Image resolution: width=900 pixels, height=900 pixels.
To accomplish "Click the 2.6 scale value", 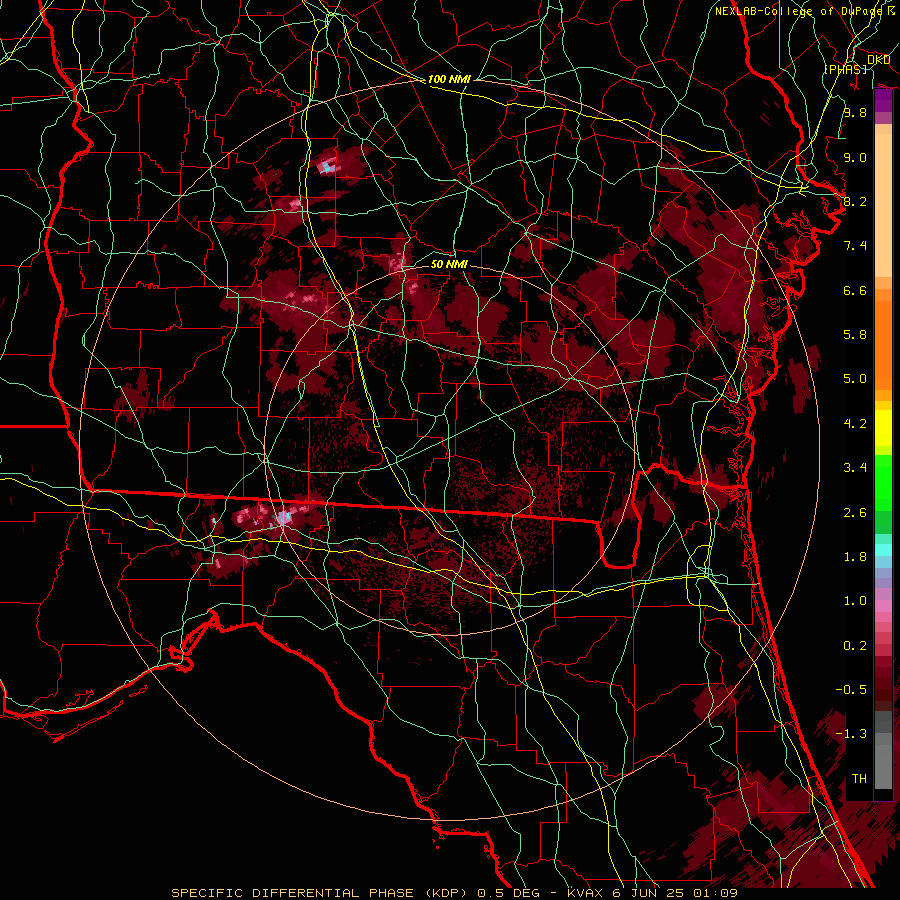I will coord(855,513).
